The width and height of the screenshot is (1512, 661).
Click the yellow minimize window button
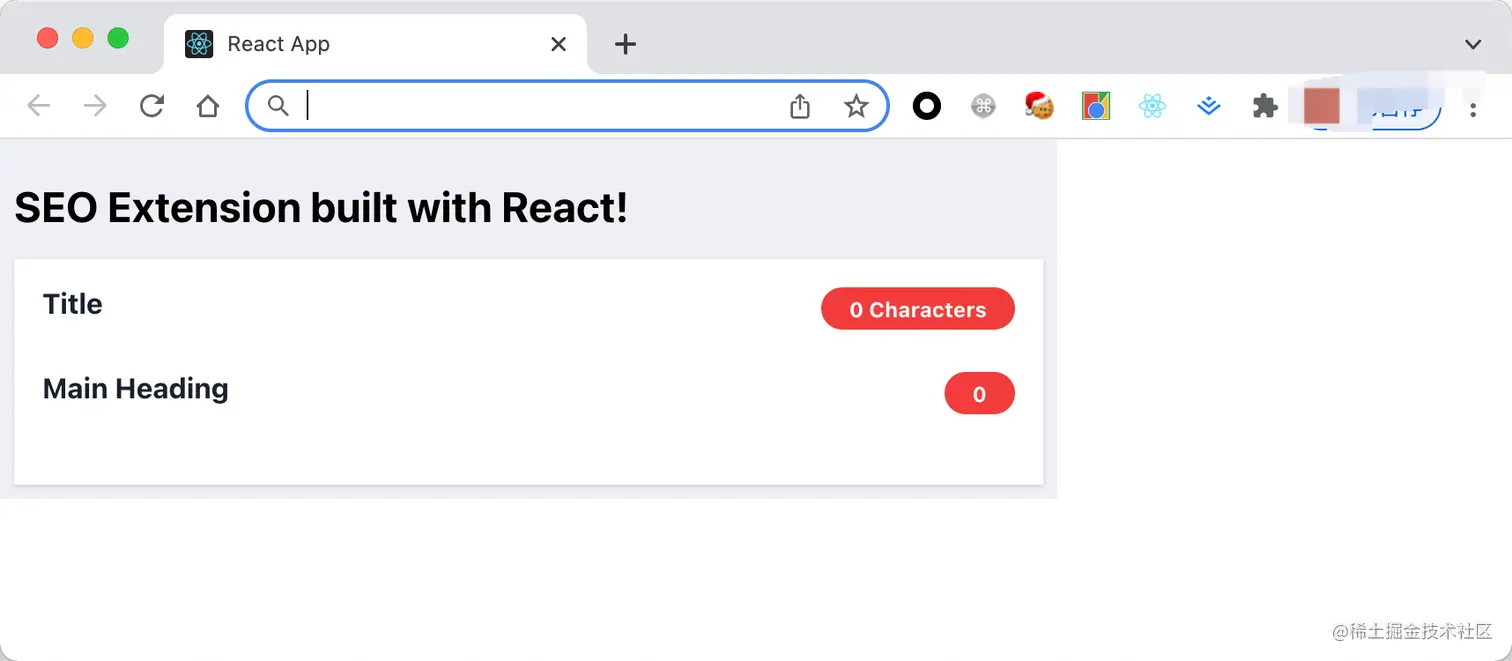[x=83, y=38]
